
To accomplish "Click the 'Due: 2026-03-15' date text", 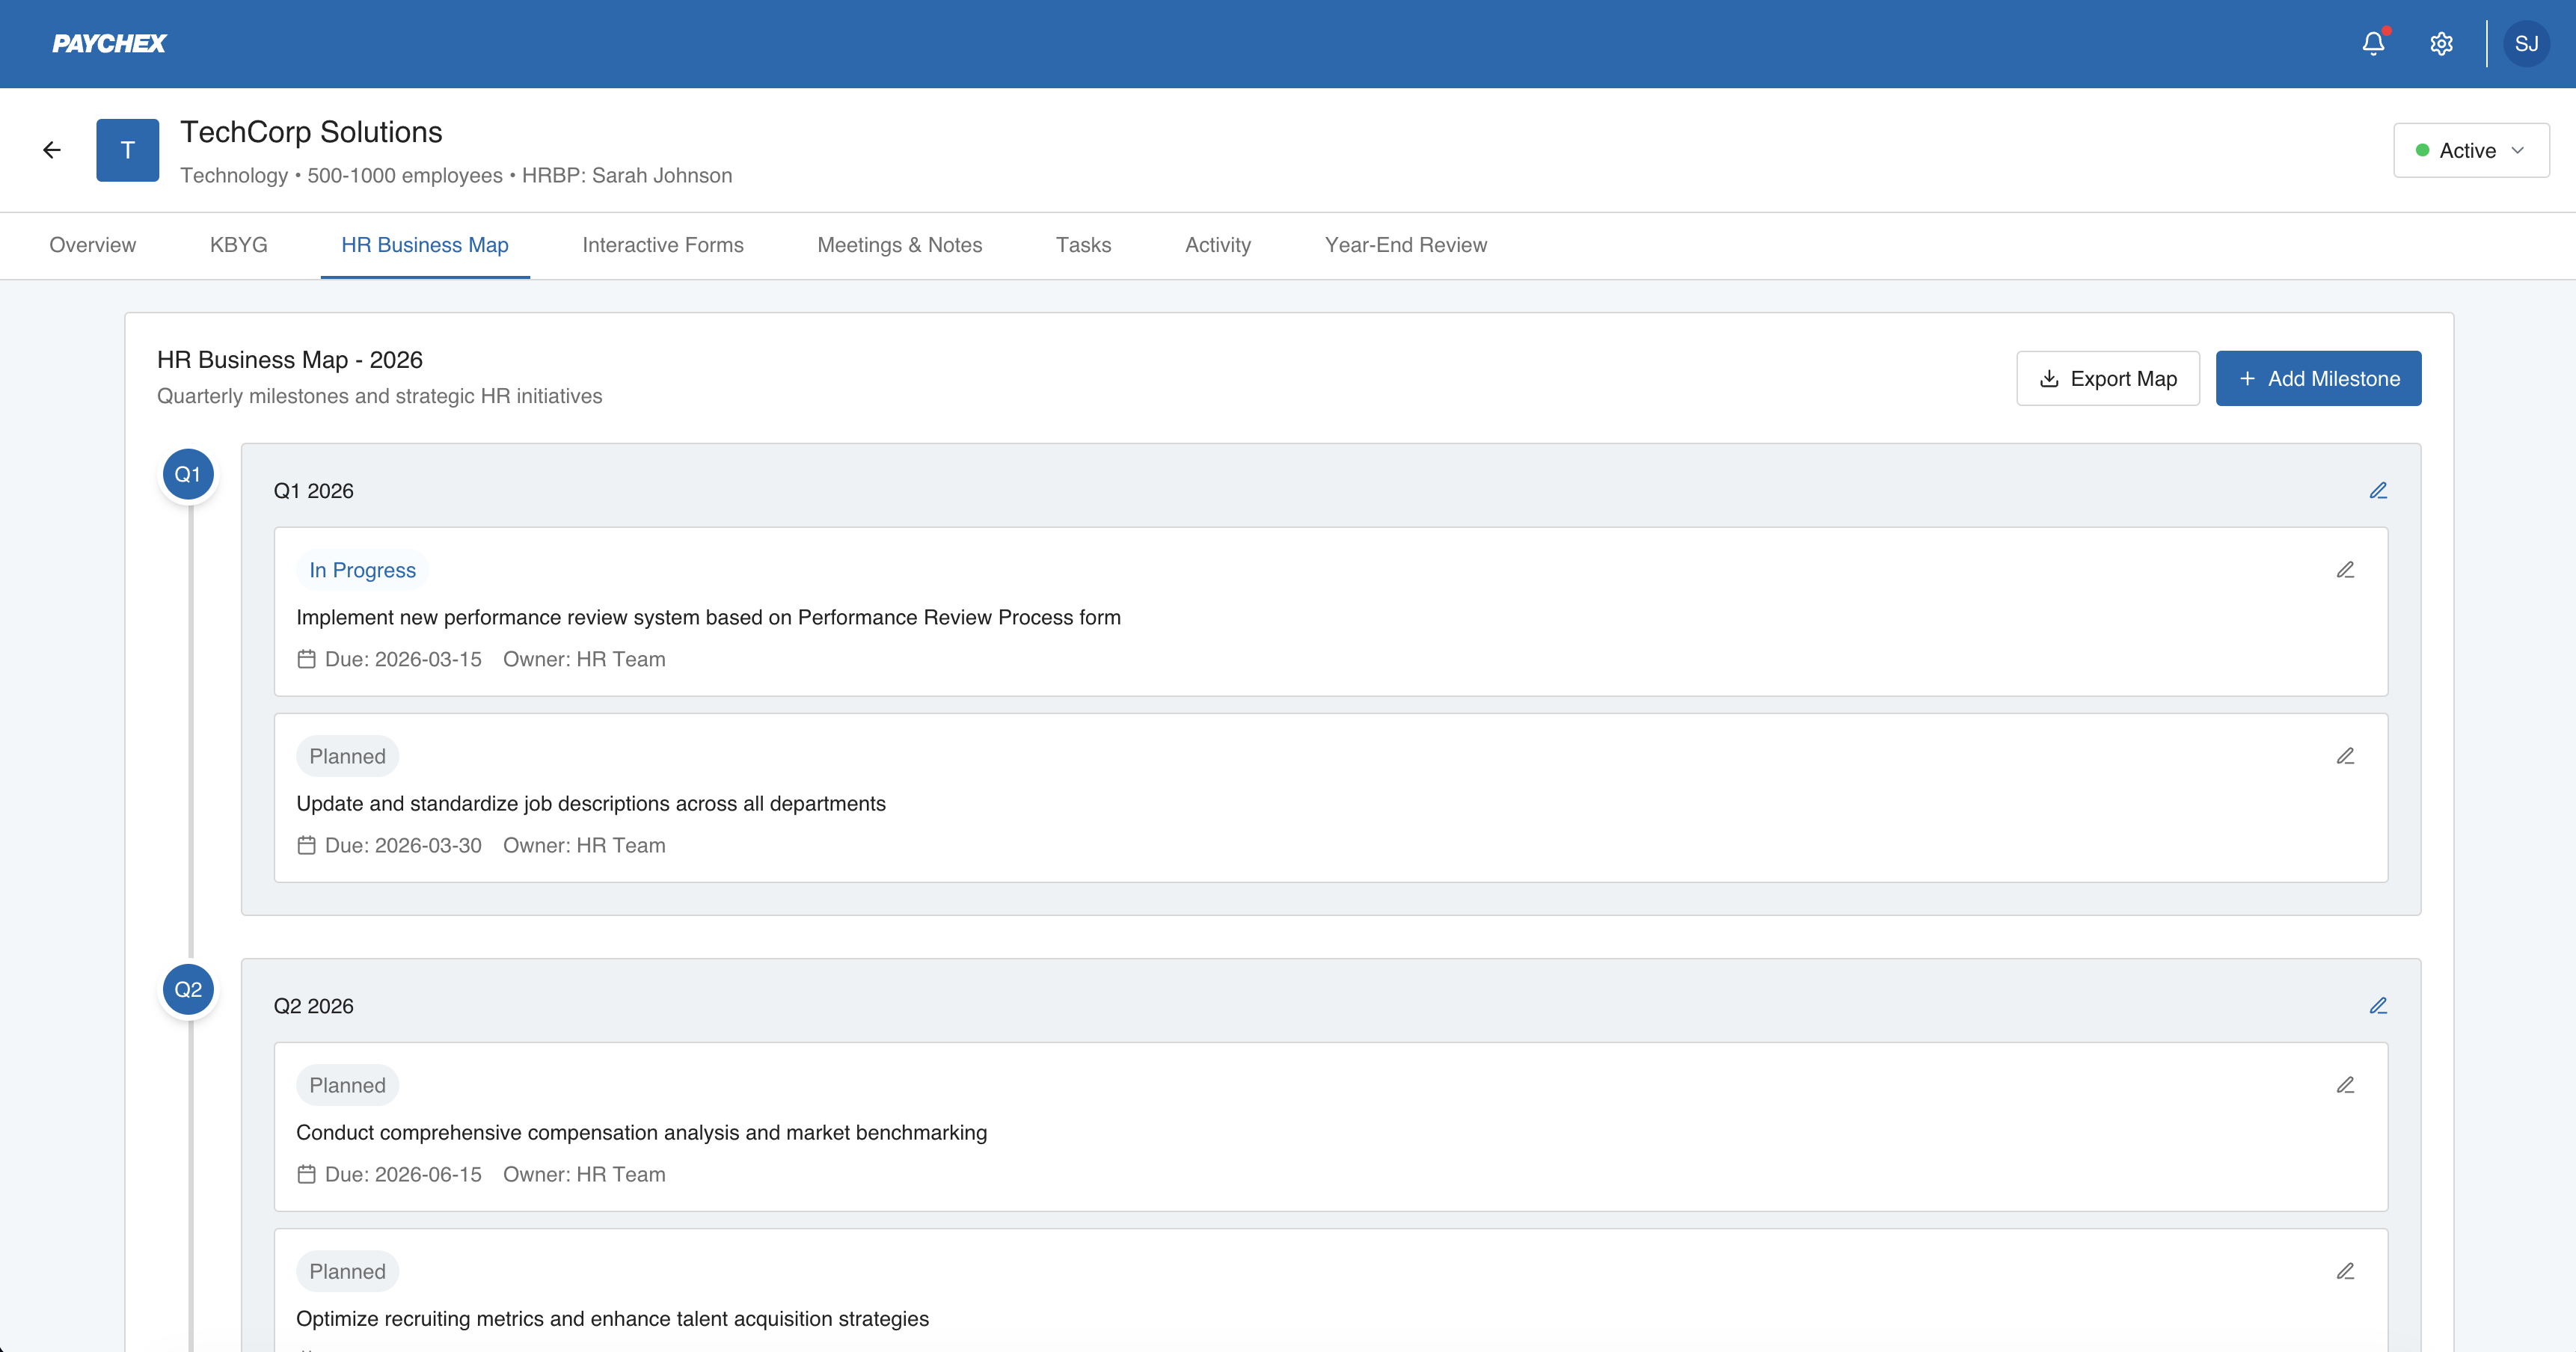I will [x=403, y=659].
